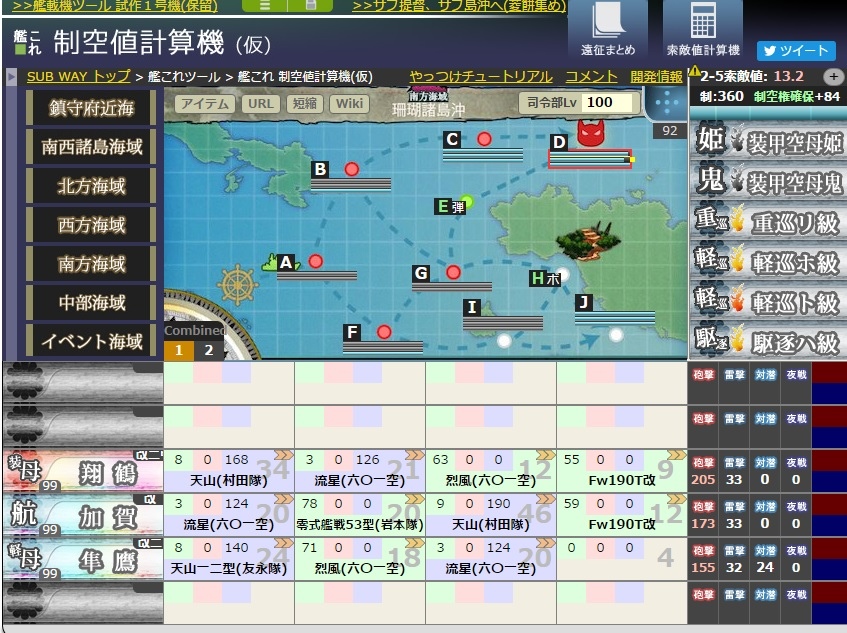Open the empty ship slot below 隼鷹
The image size is (847, 633).
click(83, 603)
